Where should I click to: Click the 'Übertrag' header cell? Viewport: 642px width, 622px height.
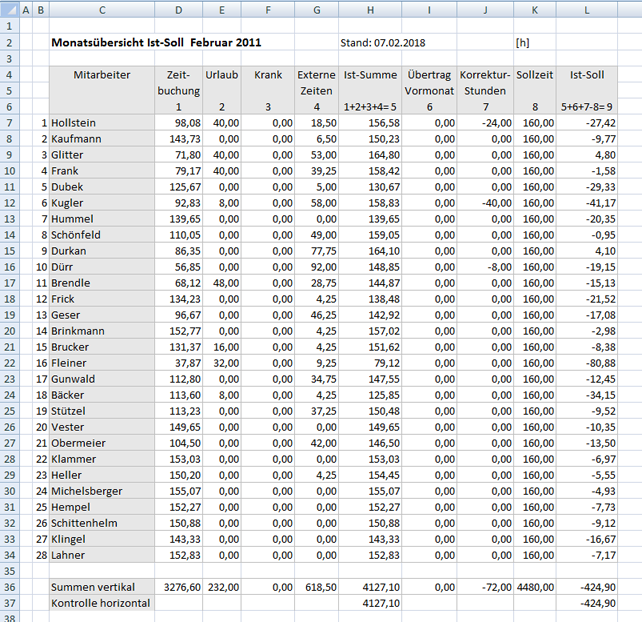tap(429, 75)
